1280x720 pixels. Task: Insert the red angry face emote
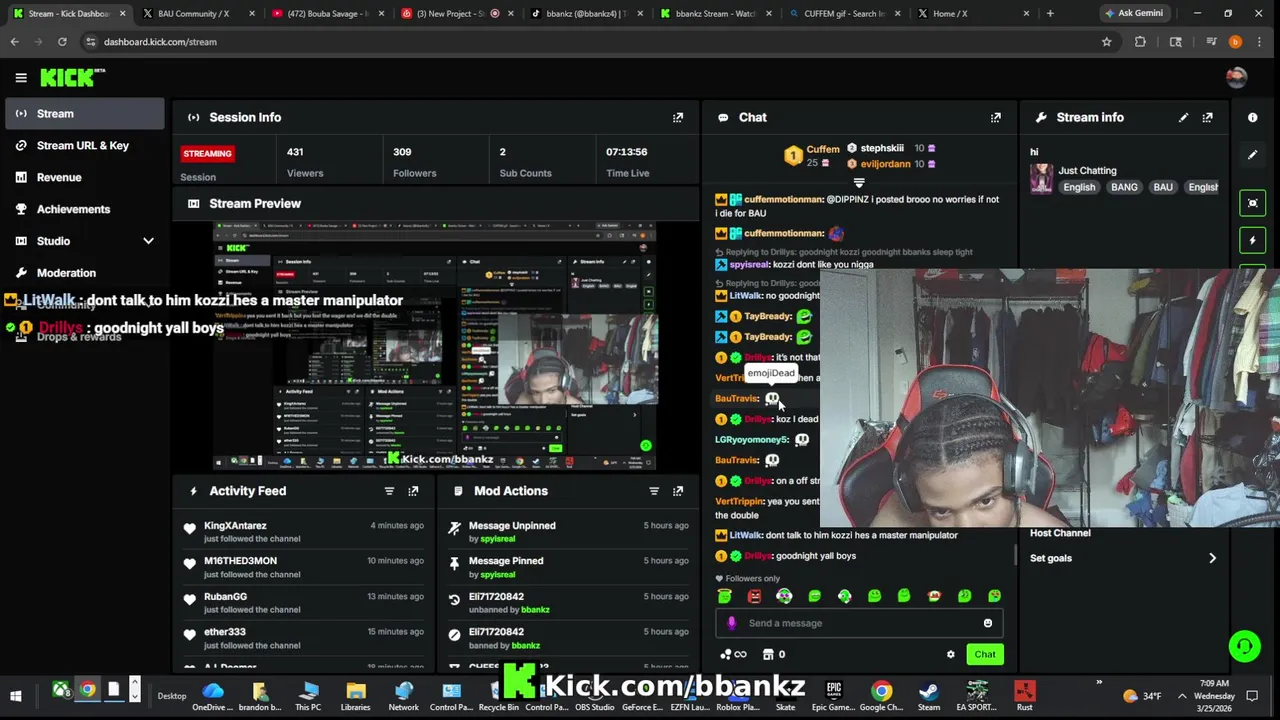click(x=754, y=596)
